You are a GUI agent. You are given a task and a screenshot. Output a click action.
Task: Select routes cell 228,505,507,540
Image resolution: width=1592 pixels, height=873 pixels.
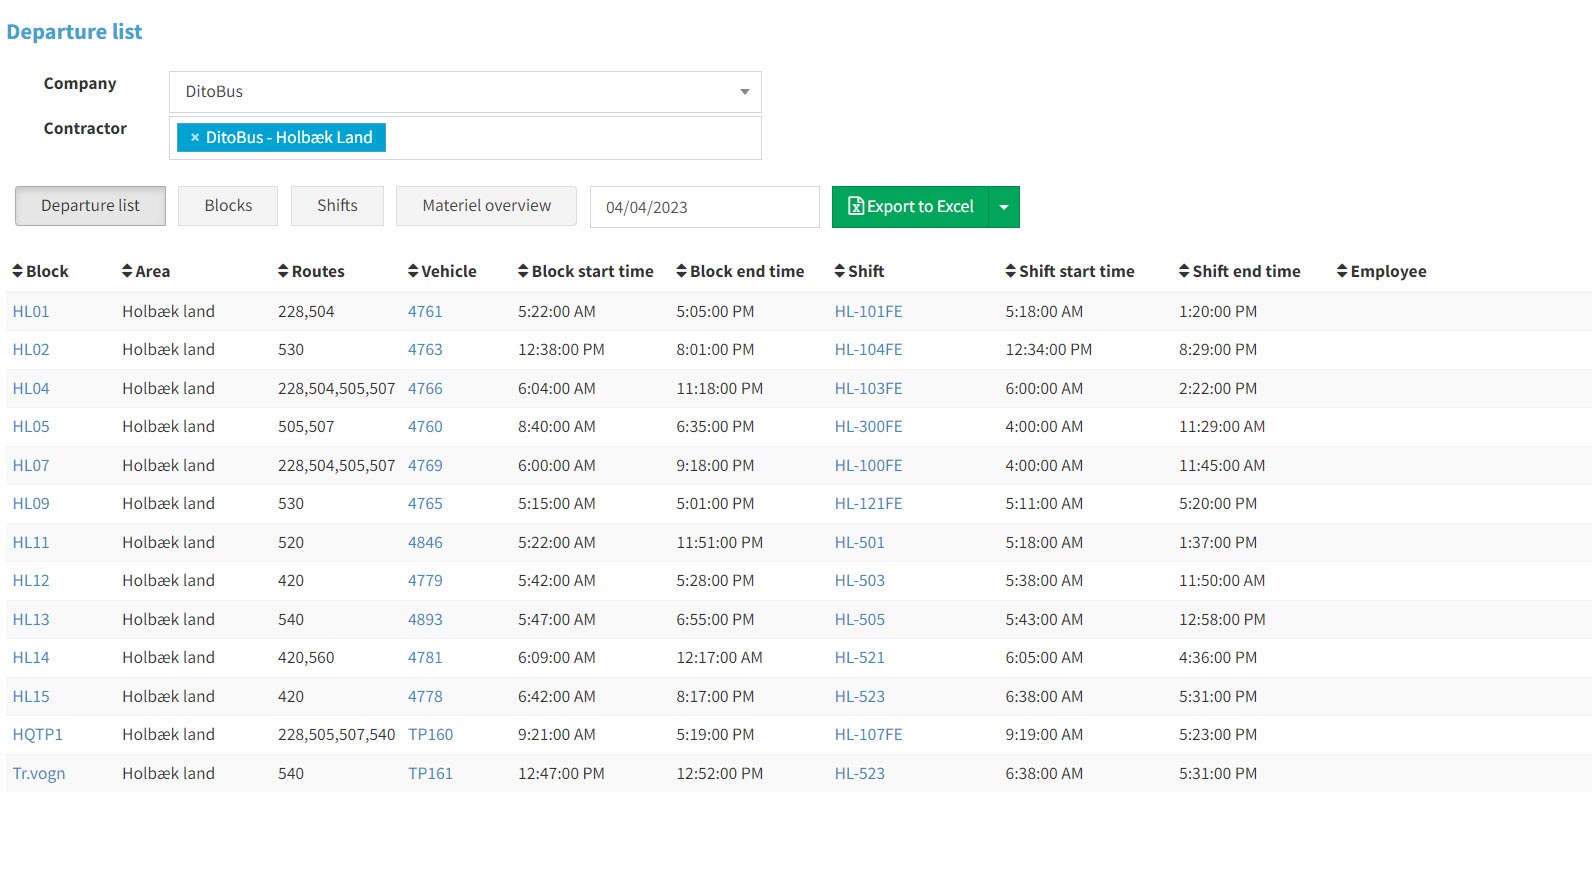tap(337, 735)
